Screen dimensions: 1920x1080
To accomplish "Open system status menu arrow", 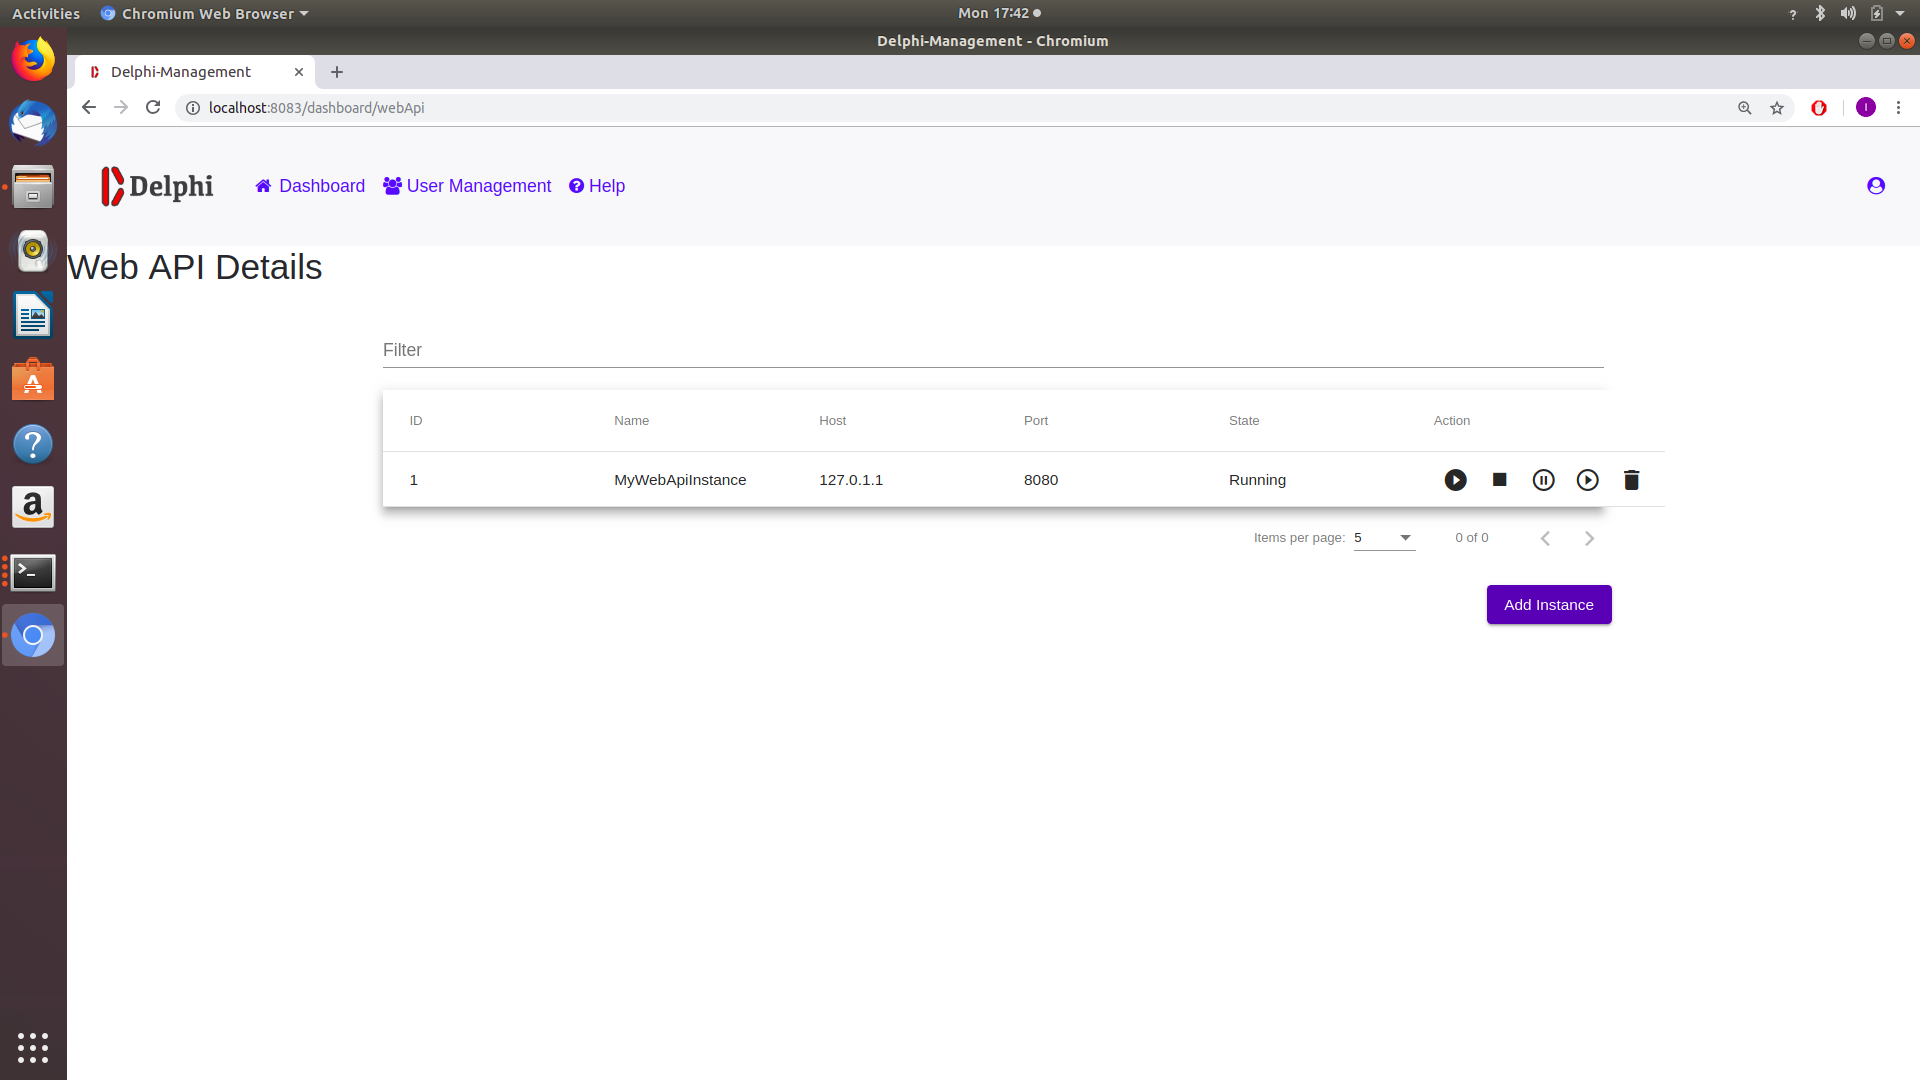I will tap(1900, 13).
